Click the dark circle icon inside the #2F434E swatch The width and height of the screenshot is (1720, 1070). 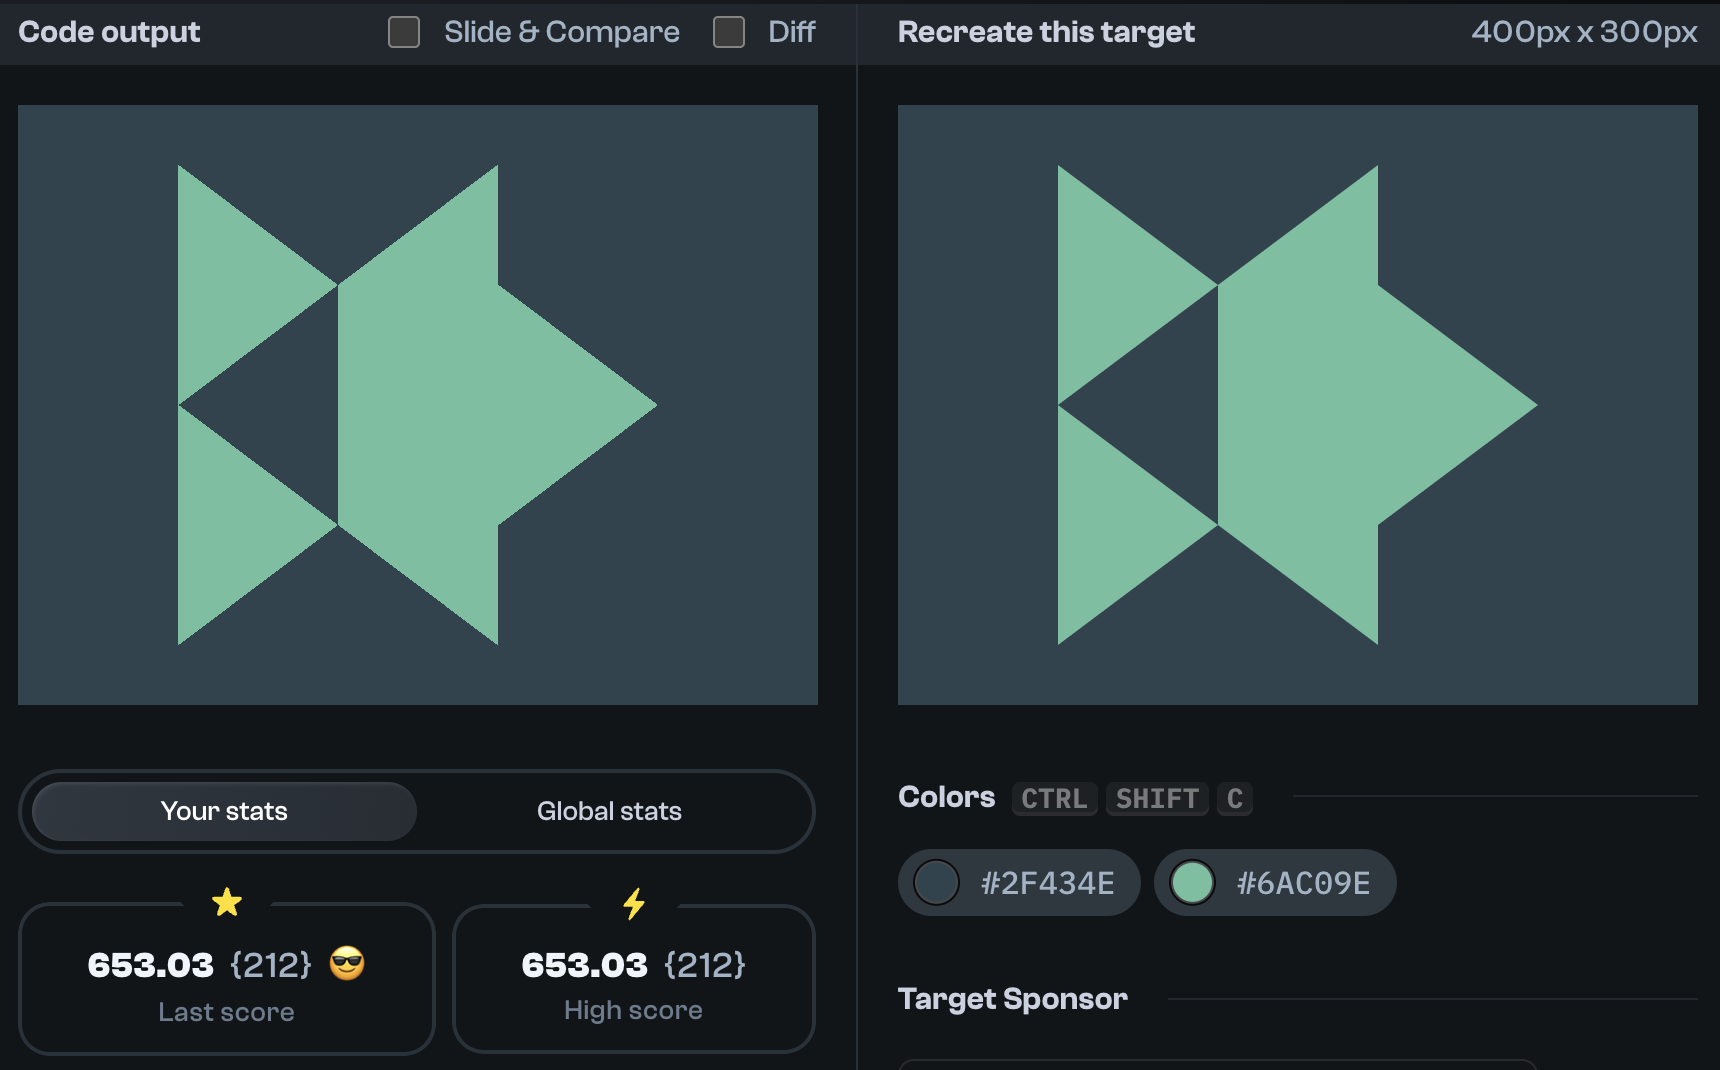coord(937,883)
